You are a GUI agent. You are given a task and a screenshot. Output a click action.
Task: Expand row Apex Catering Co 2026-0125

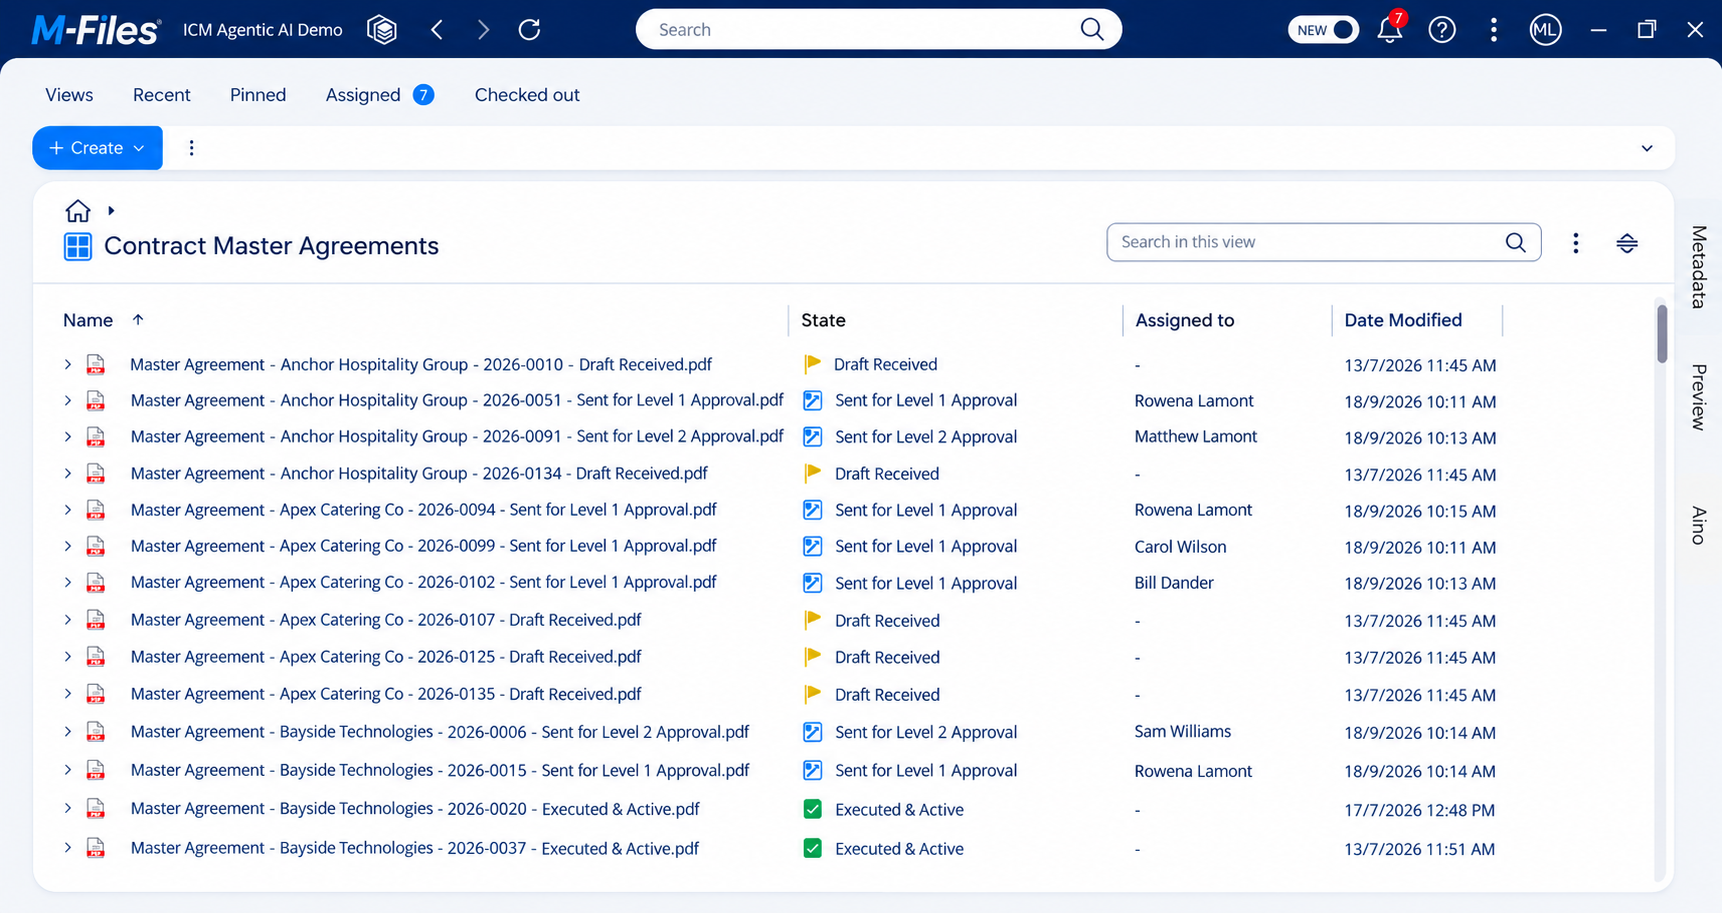[67, 657]
